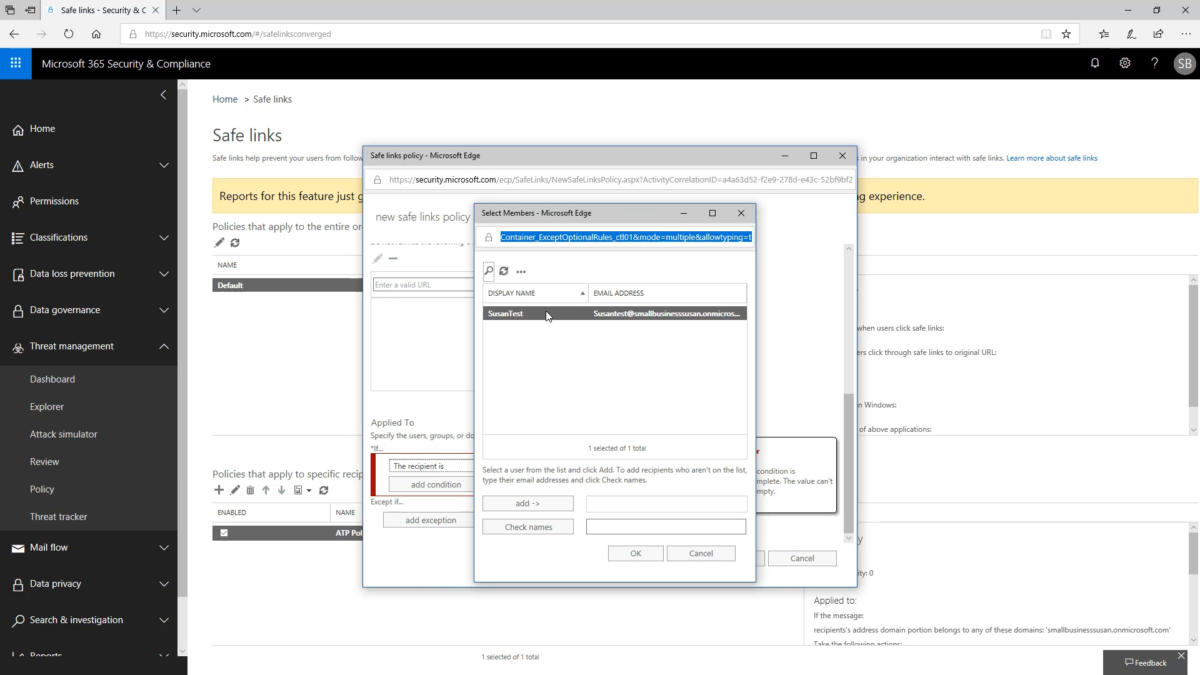The image size is (1200, 675).
Task: Add page to favorites star icon
Action: coord(1066,33)
